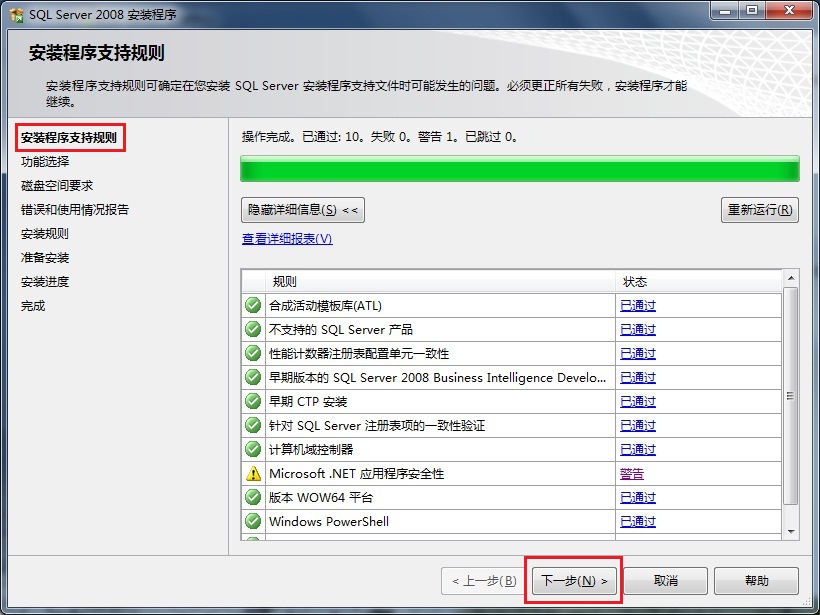Open 已通过 link for Windows PowerShell
820x615 pixels.
pyautogui.click(x=637, y=521)
